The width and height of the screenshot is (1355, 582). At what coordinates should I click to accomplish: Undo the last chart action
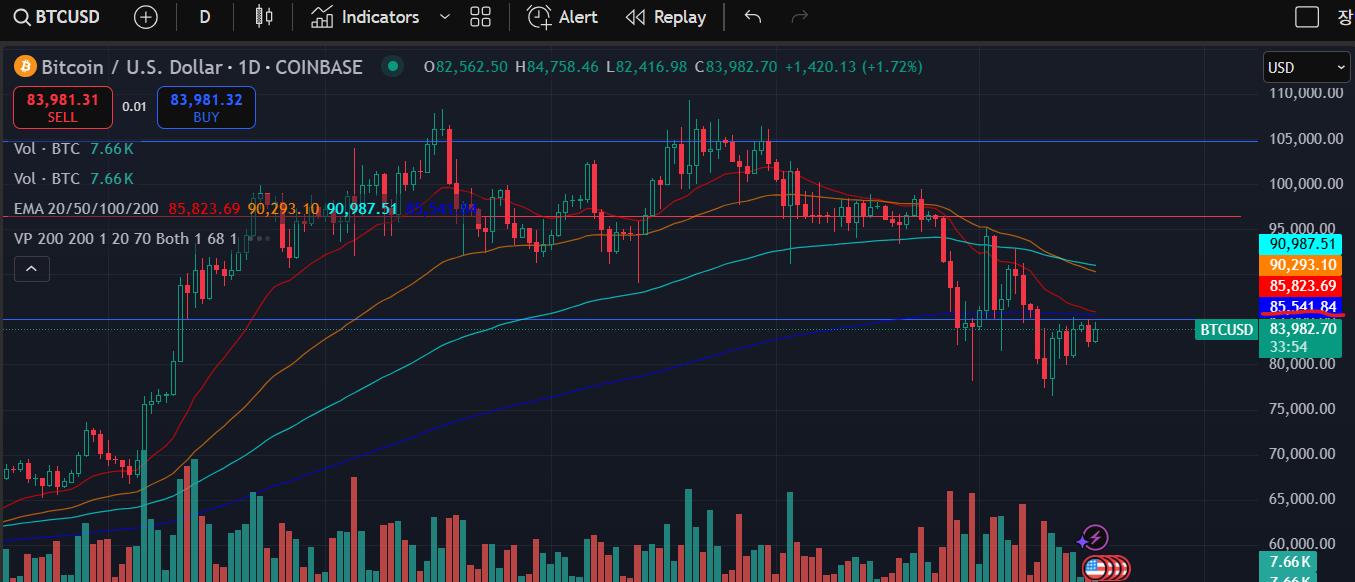(x=753, y=17)
